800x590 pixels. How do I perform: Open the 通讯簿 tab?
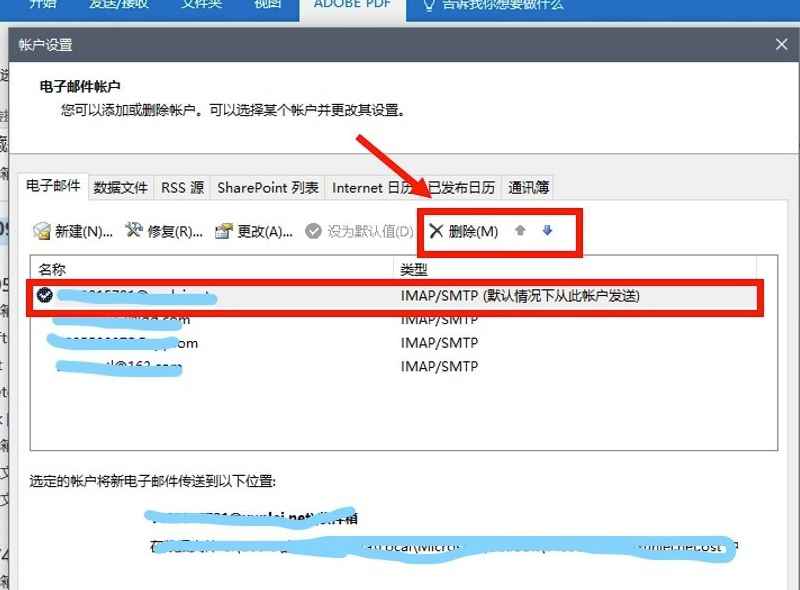528,187
